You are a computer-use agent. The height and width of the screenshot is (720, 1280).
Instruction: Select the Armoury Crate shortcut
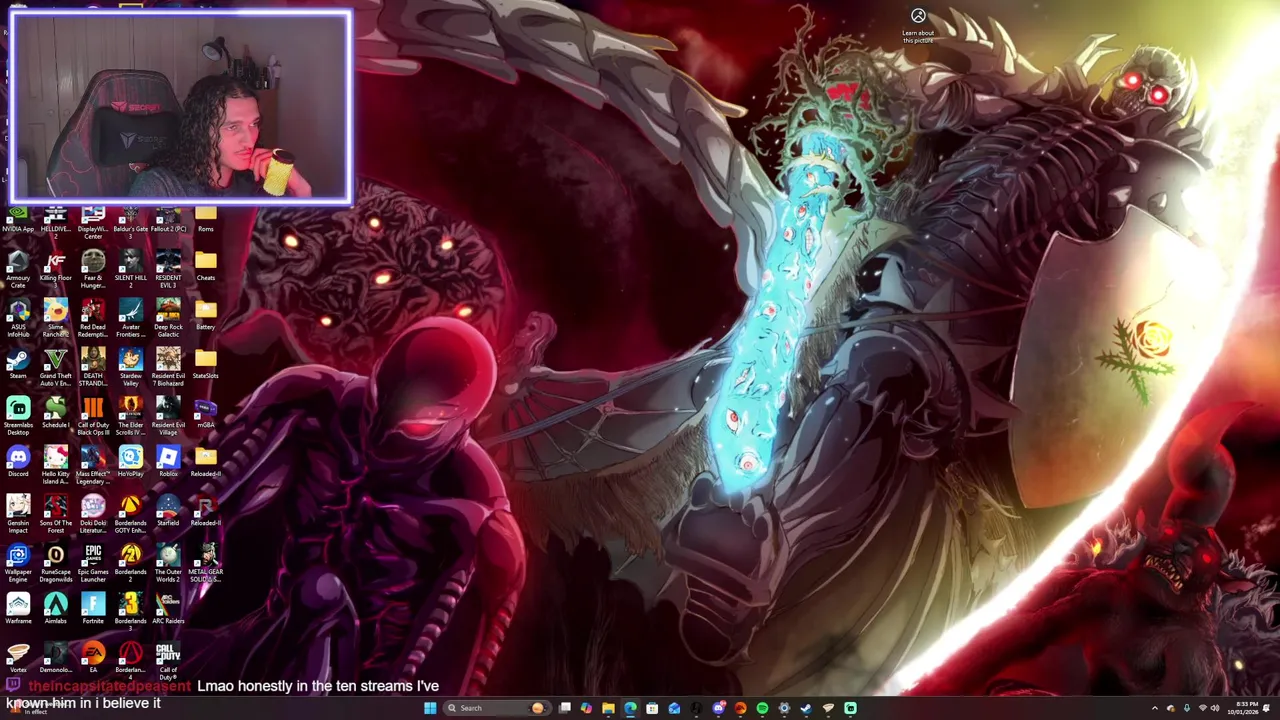click(x=18, y=270)
